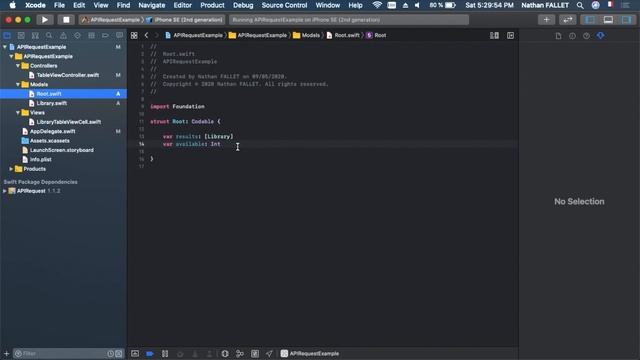This screenshot has height=360, width=640.
Task: Toggle the inspectors panel
Action: (627, 20)
